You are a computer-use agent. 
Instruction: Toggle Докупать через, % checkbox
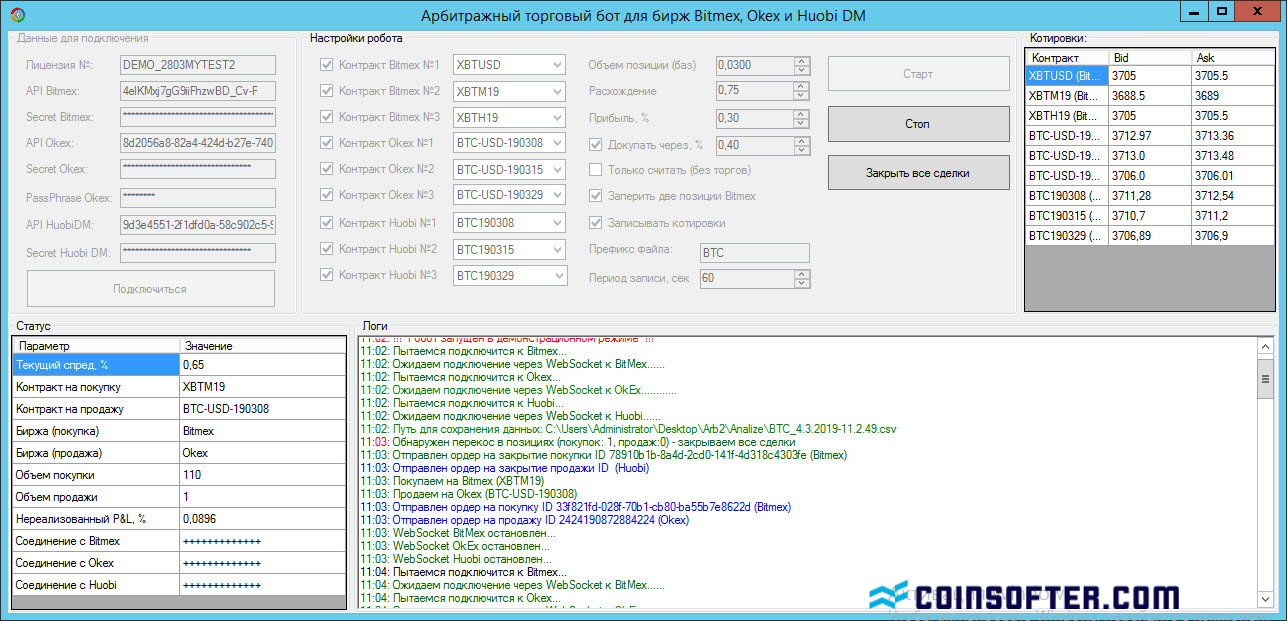pyautogui.click(x=597, y=145)
